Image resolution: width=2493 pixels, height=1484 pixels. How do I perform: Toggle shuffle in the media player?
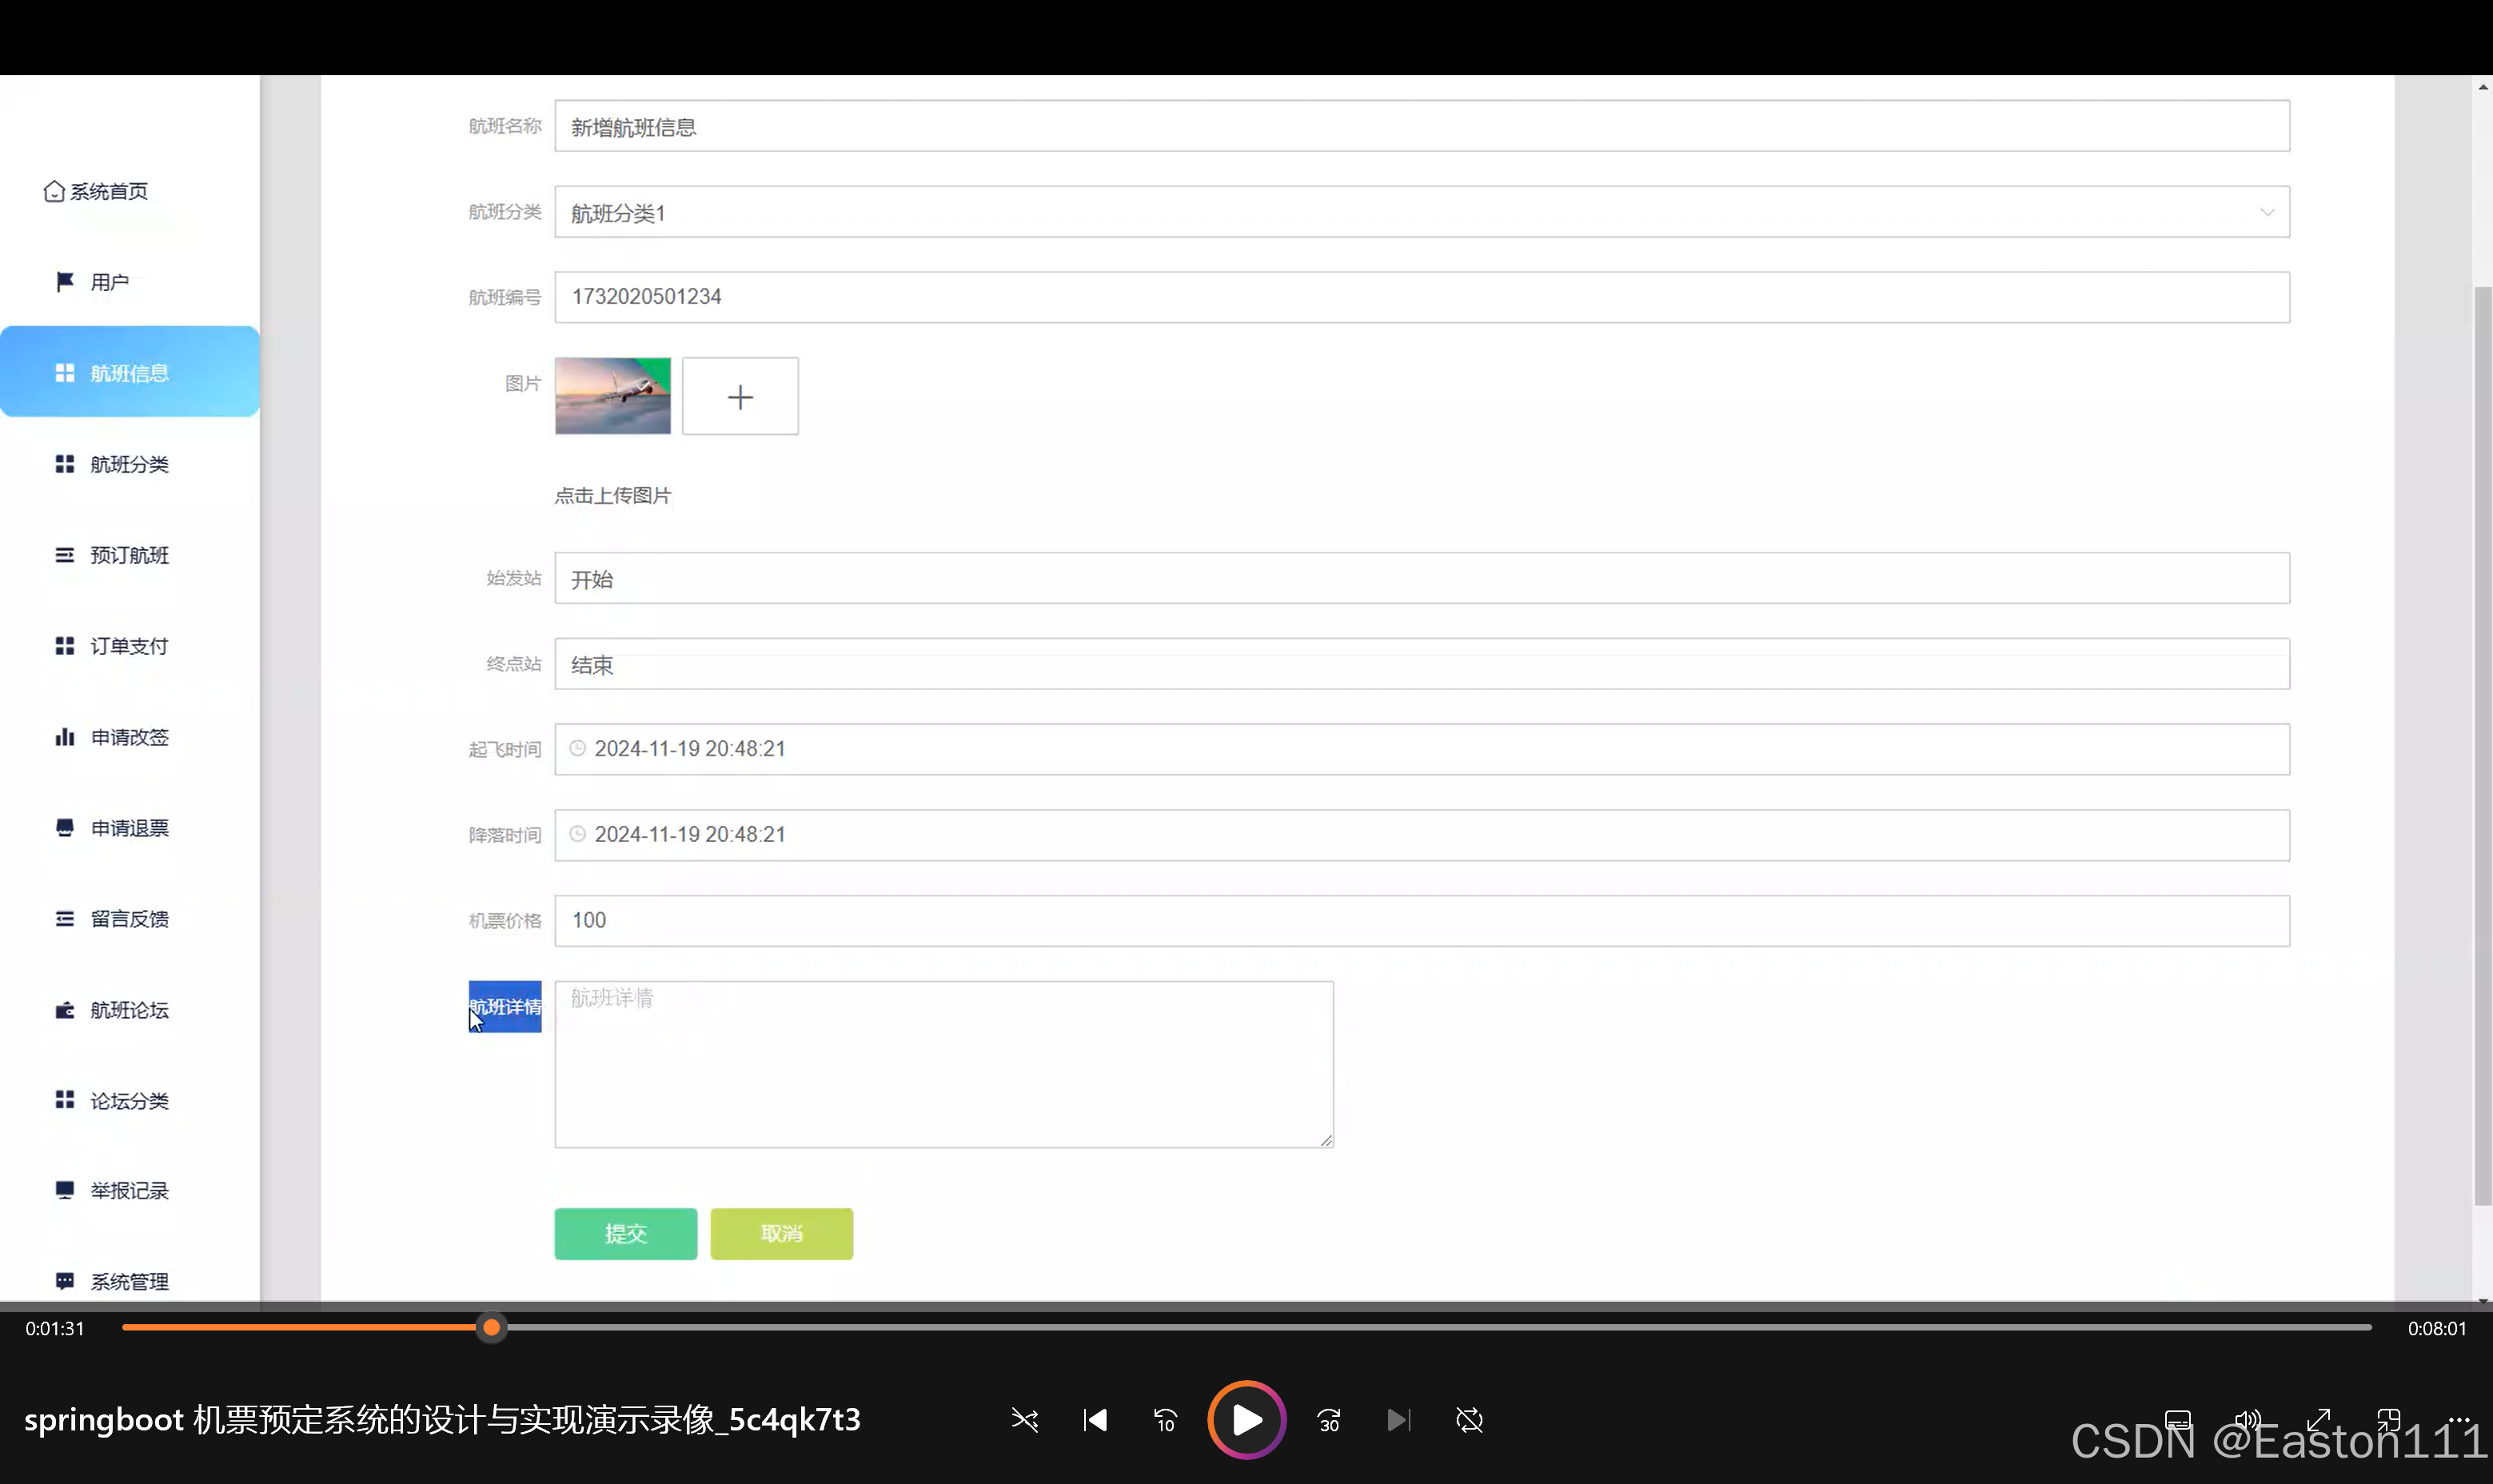[x=1025, y=1420]
